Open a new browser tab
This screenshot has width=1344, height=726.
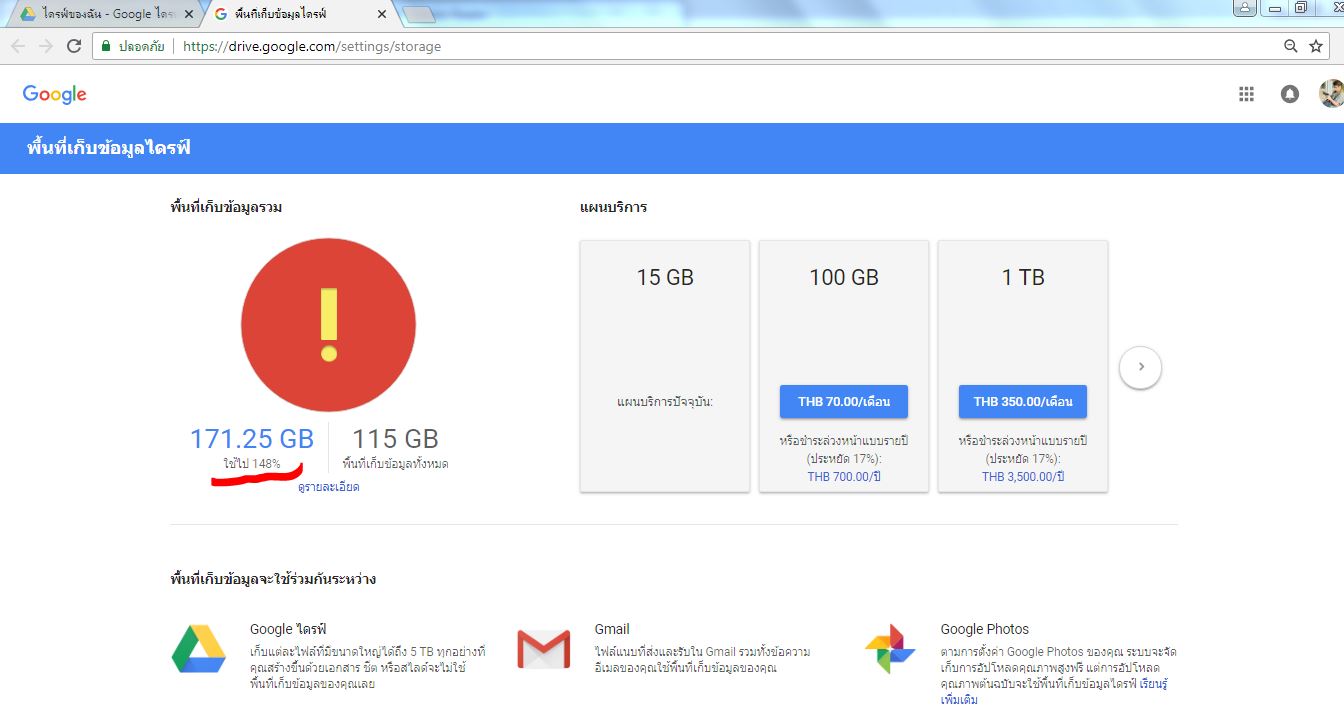(x=419, y=14)
